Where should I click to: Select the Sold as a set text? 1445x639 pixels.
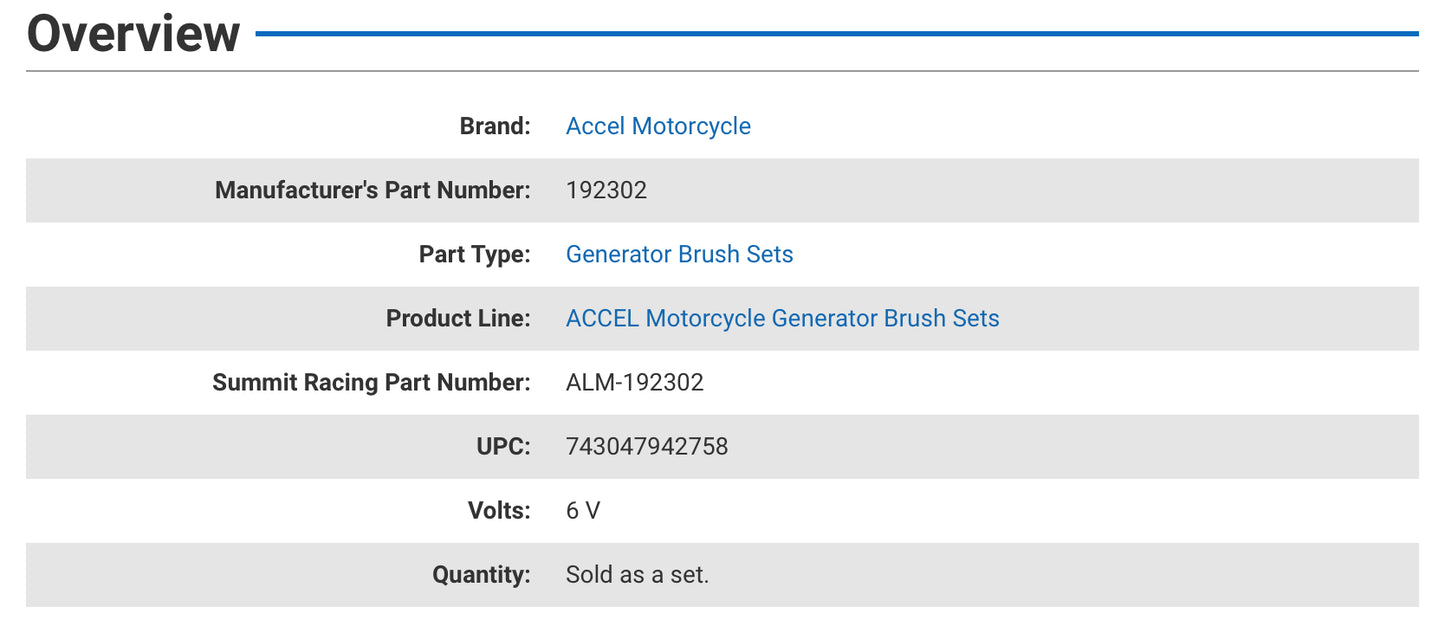pyautogui.click(x=637, y=574)
